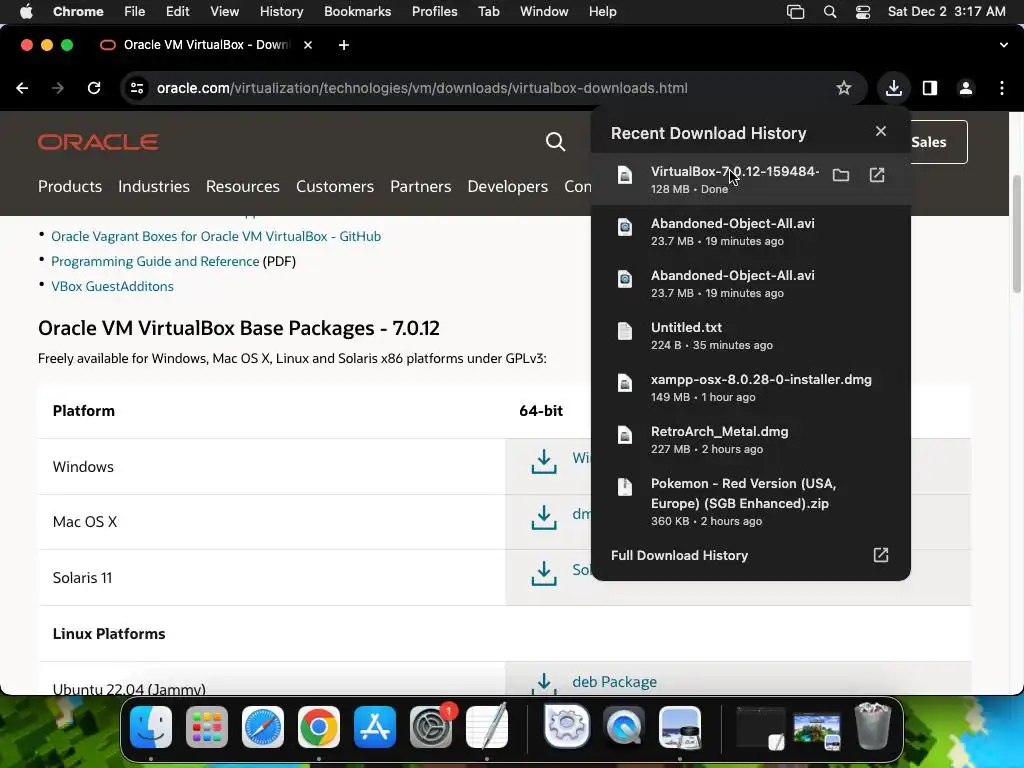Open VirtualBox download file externally
This screenshot has width=1024, height=768.
coord(877,175)
